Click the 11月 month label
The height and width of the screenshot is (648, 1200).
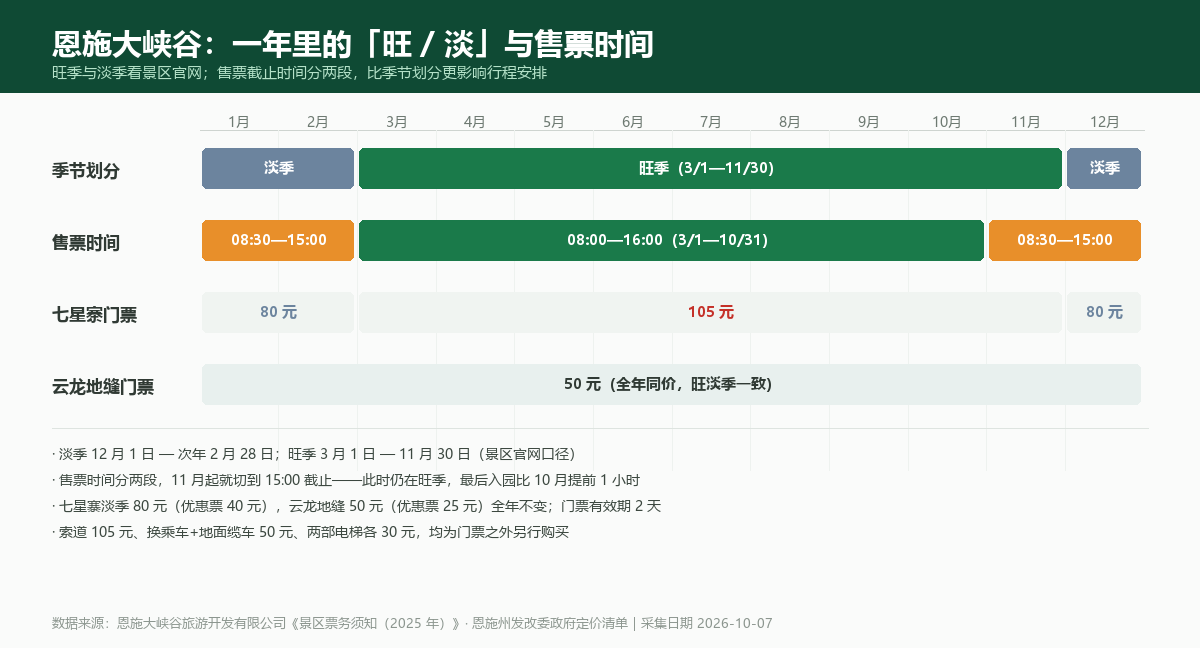coord(1026,122)
